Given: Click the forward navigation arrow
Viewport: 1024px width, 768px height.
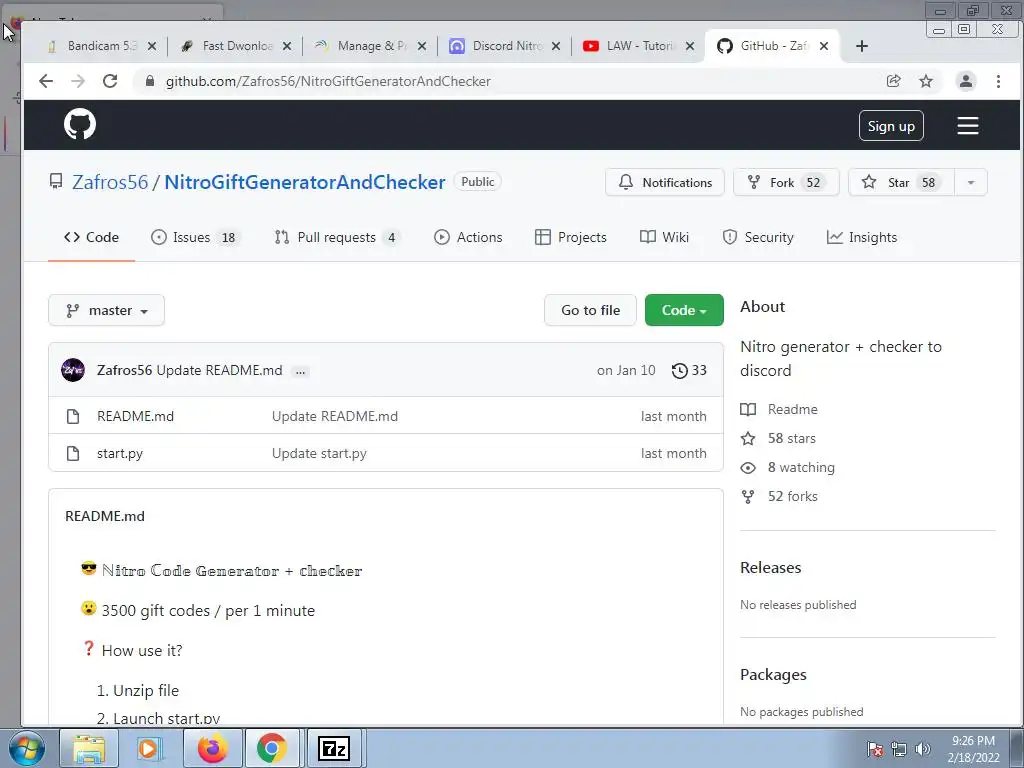Looking at the screenshot, I should point(78,81).
